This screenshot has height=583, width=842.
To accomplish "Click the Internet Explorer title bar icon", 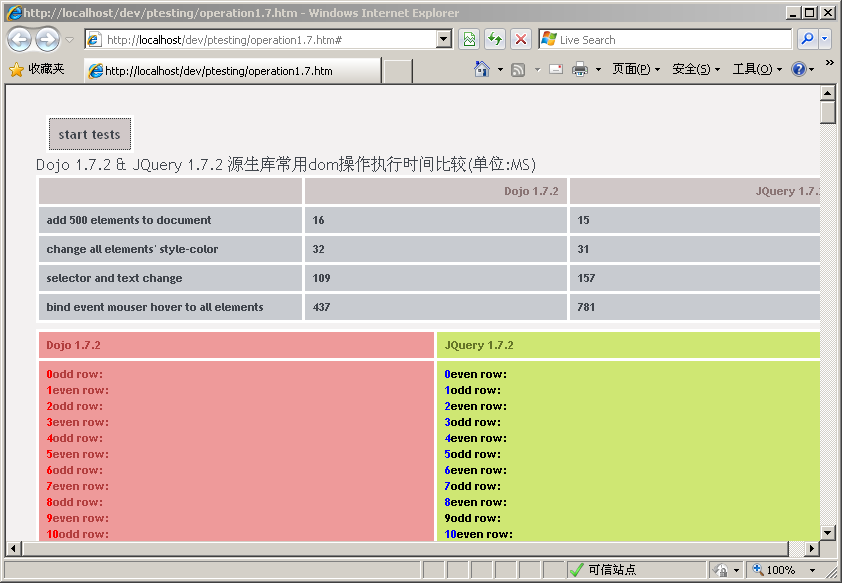I will point(14,13).
